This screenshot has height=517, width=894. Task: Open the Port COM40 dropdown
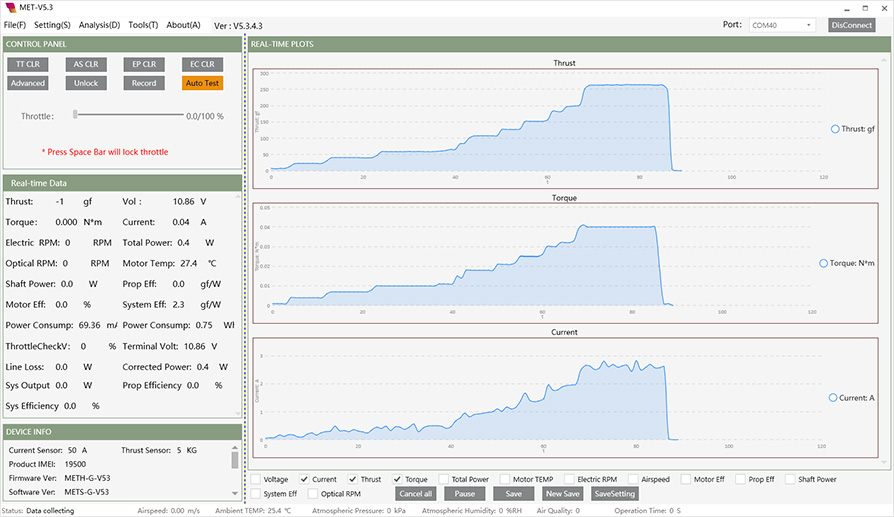(x=782, y=25)
